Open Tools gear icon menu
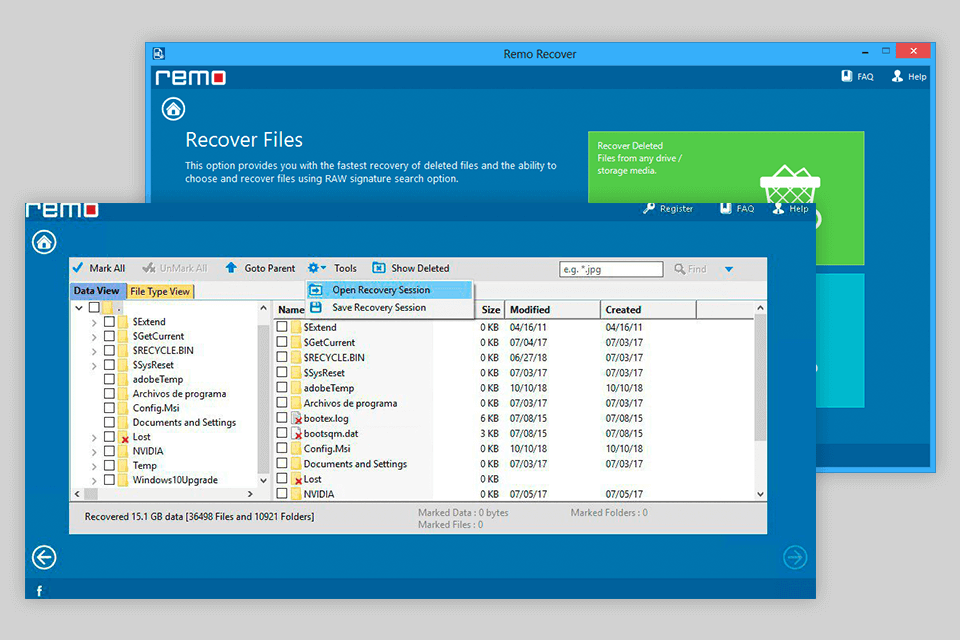960x640 pixels. point(316,268)
